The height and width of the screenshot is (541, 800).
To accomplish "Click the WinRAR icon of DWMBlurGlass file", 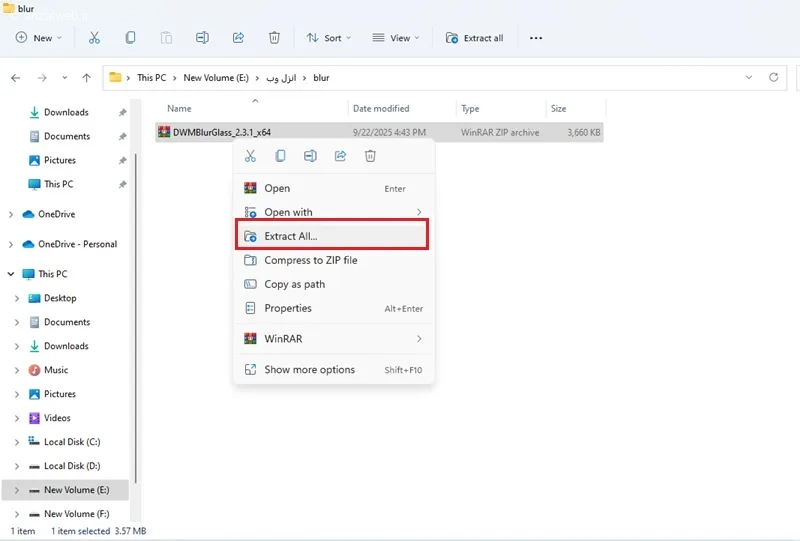I will pyautogui.click(x=164, y=132).
